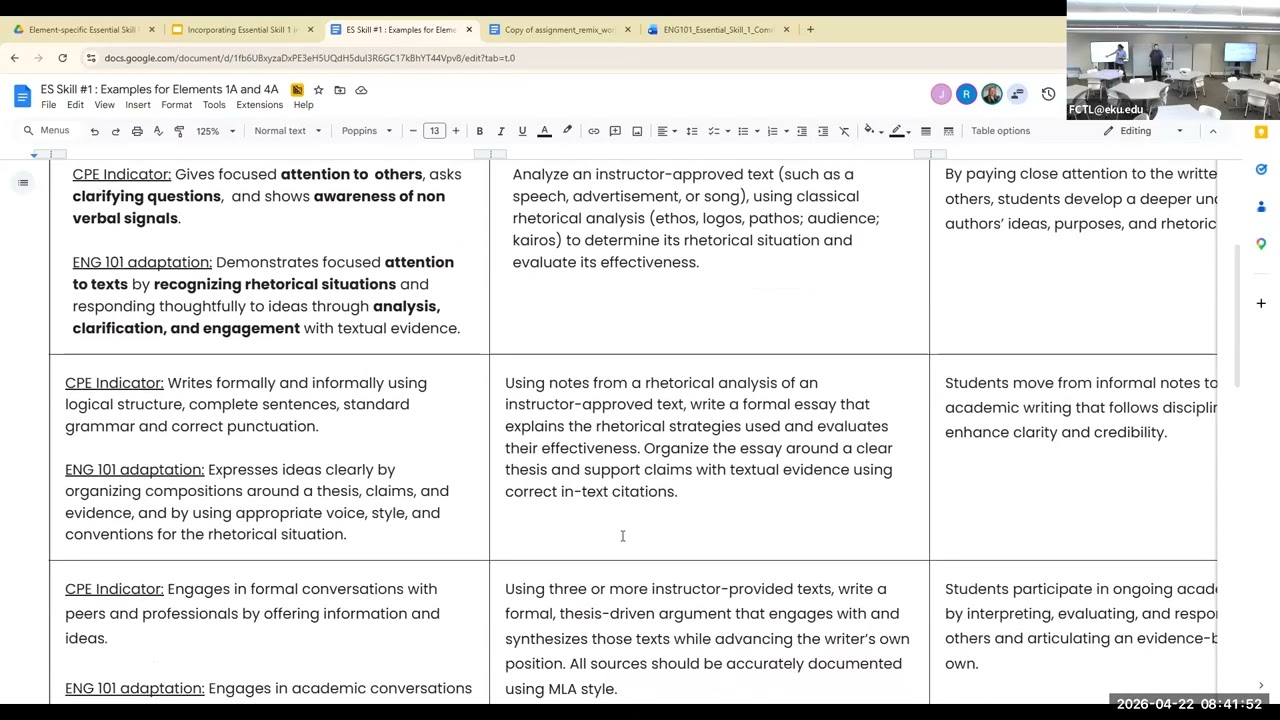Screen dimensions: 1280x720
Task: Open the Poppins font dropdown
Action: [366, 131]
